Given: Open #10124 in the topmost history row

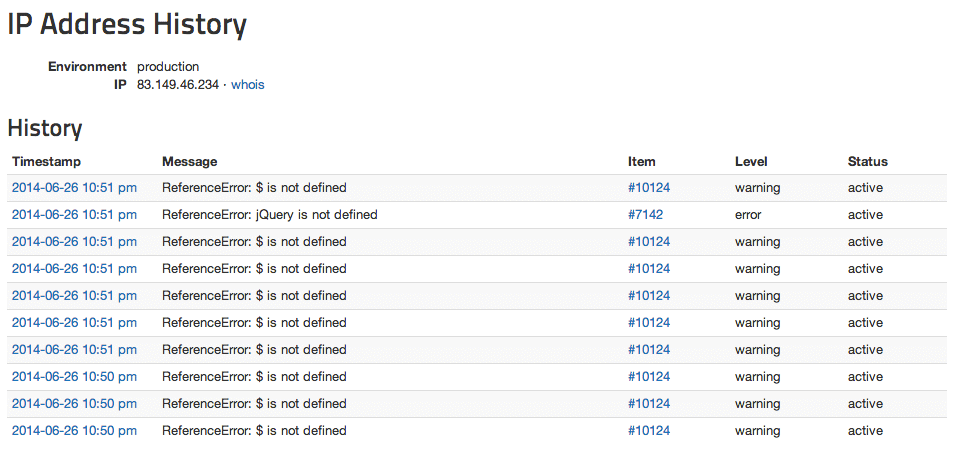Looking at the screenshot, I should click(x=649, y=187).
